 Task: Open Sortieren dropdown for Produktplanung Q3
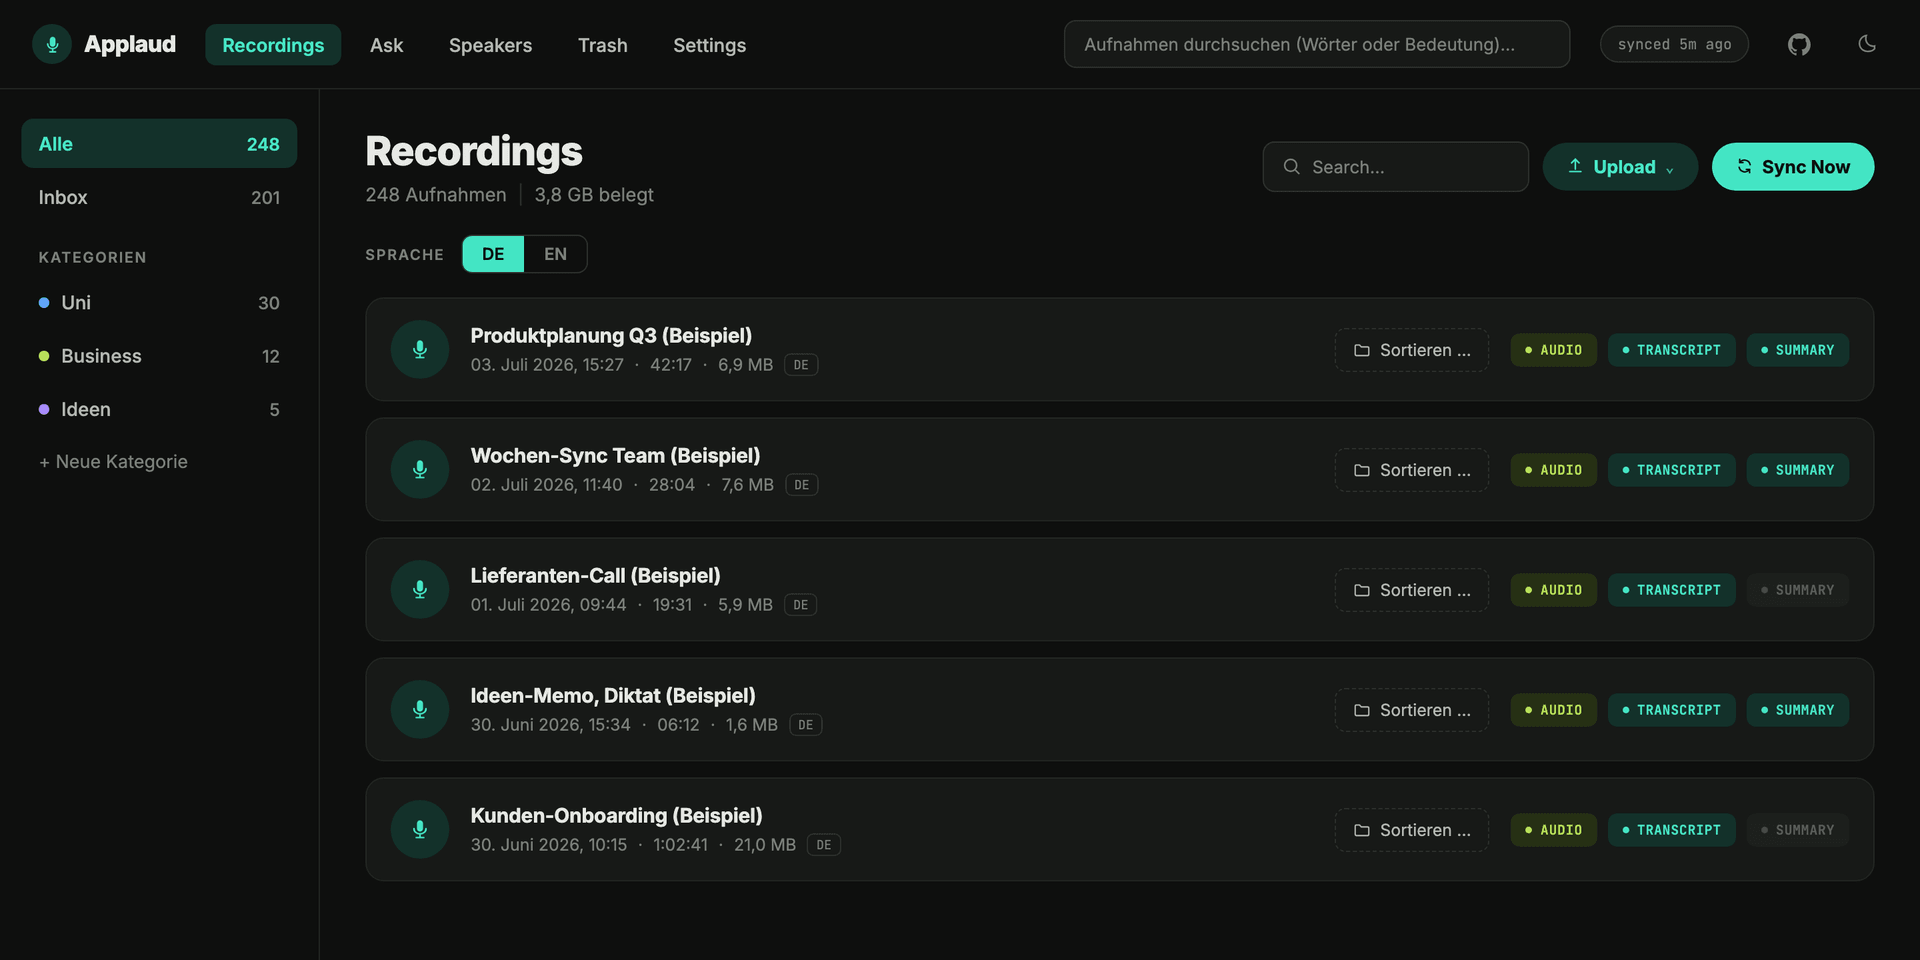point(1412,350)
